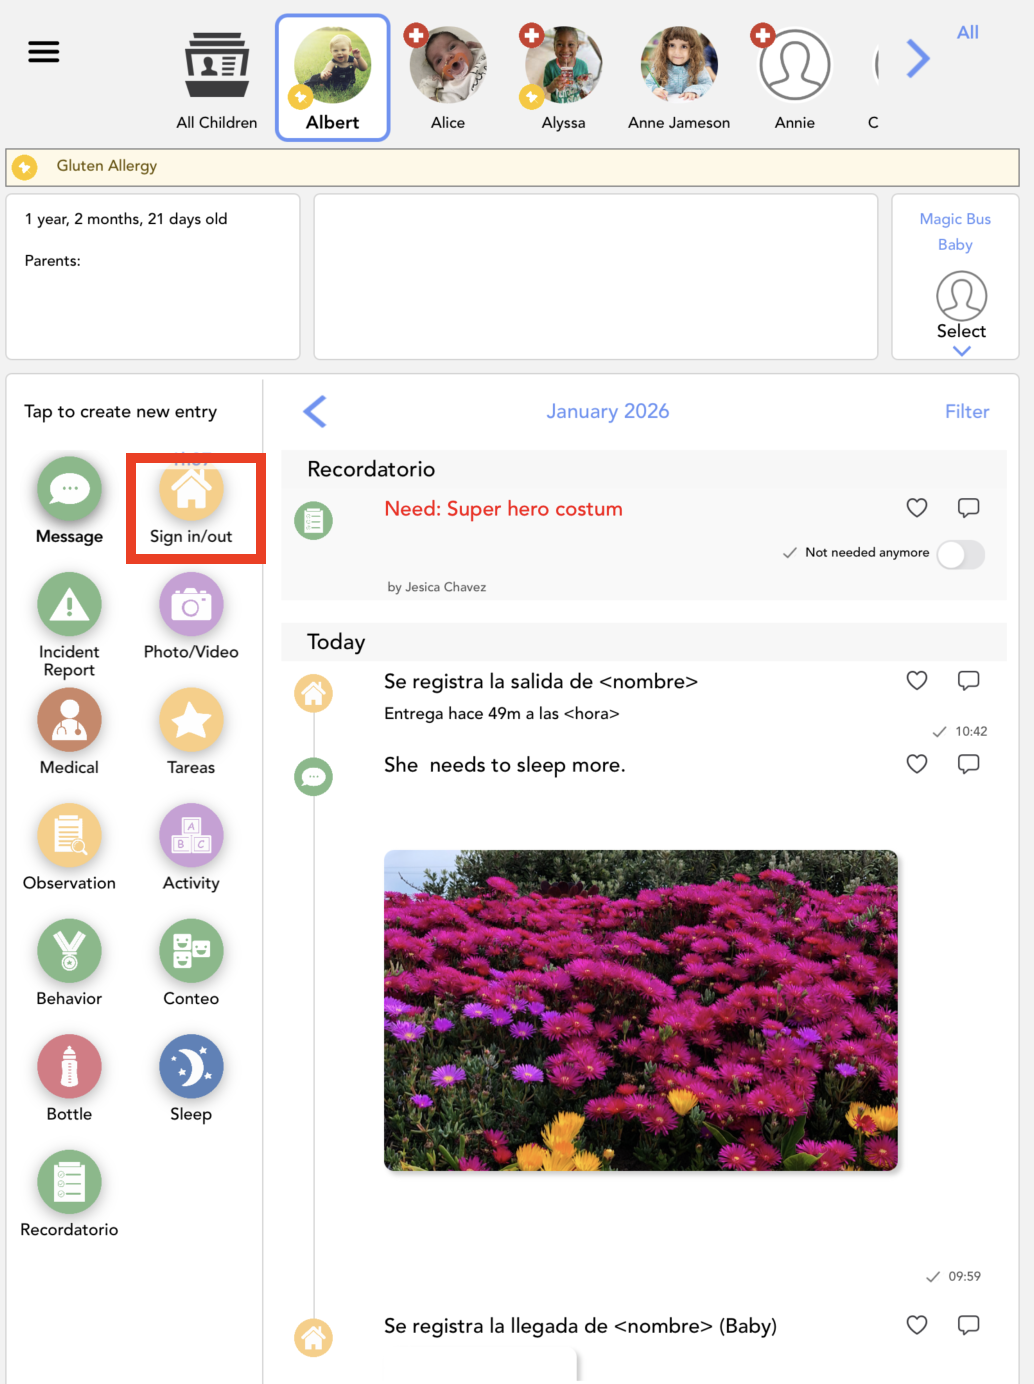
Task: Click the empty notes panel beside Parents
Action: (x=596, y=277)
